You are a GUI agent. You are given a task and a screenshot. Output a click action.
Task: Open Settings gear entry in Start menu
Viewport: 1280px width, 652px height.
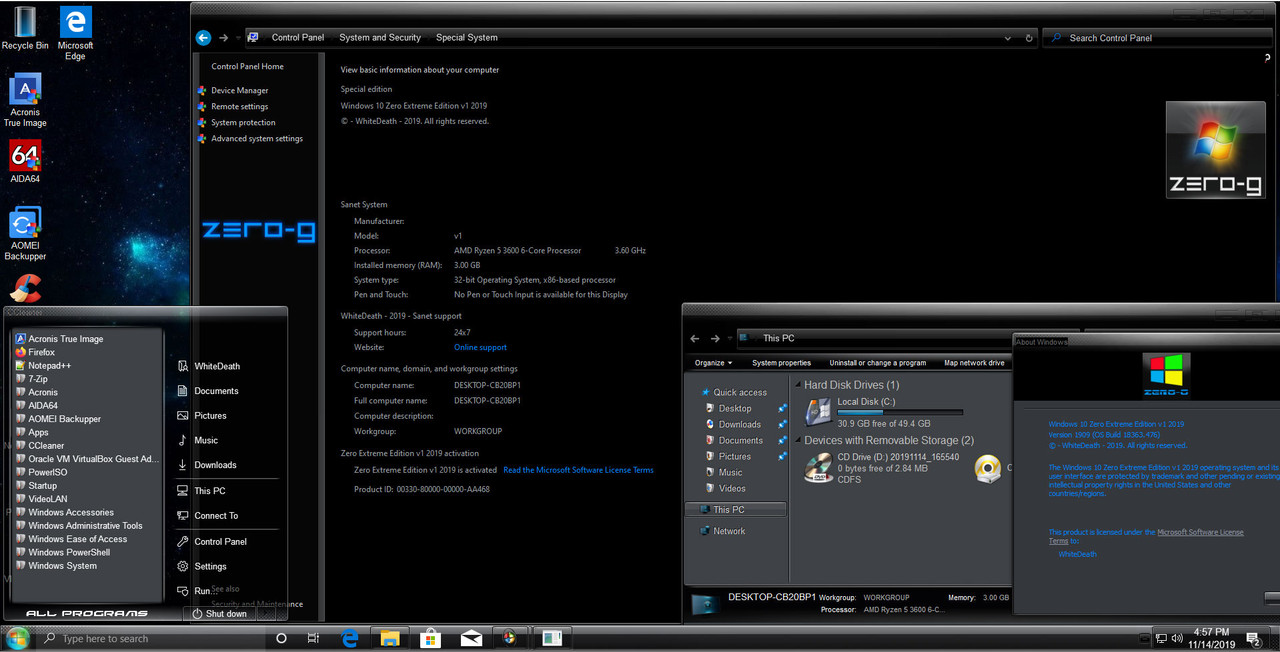pos(210,567)
